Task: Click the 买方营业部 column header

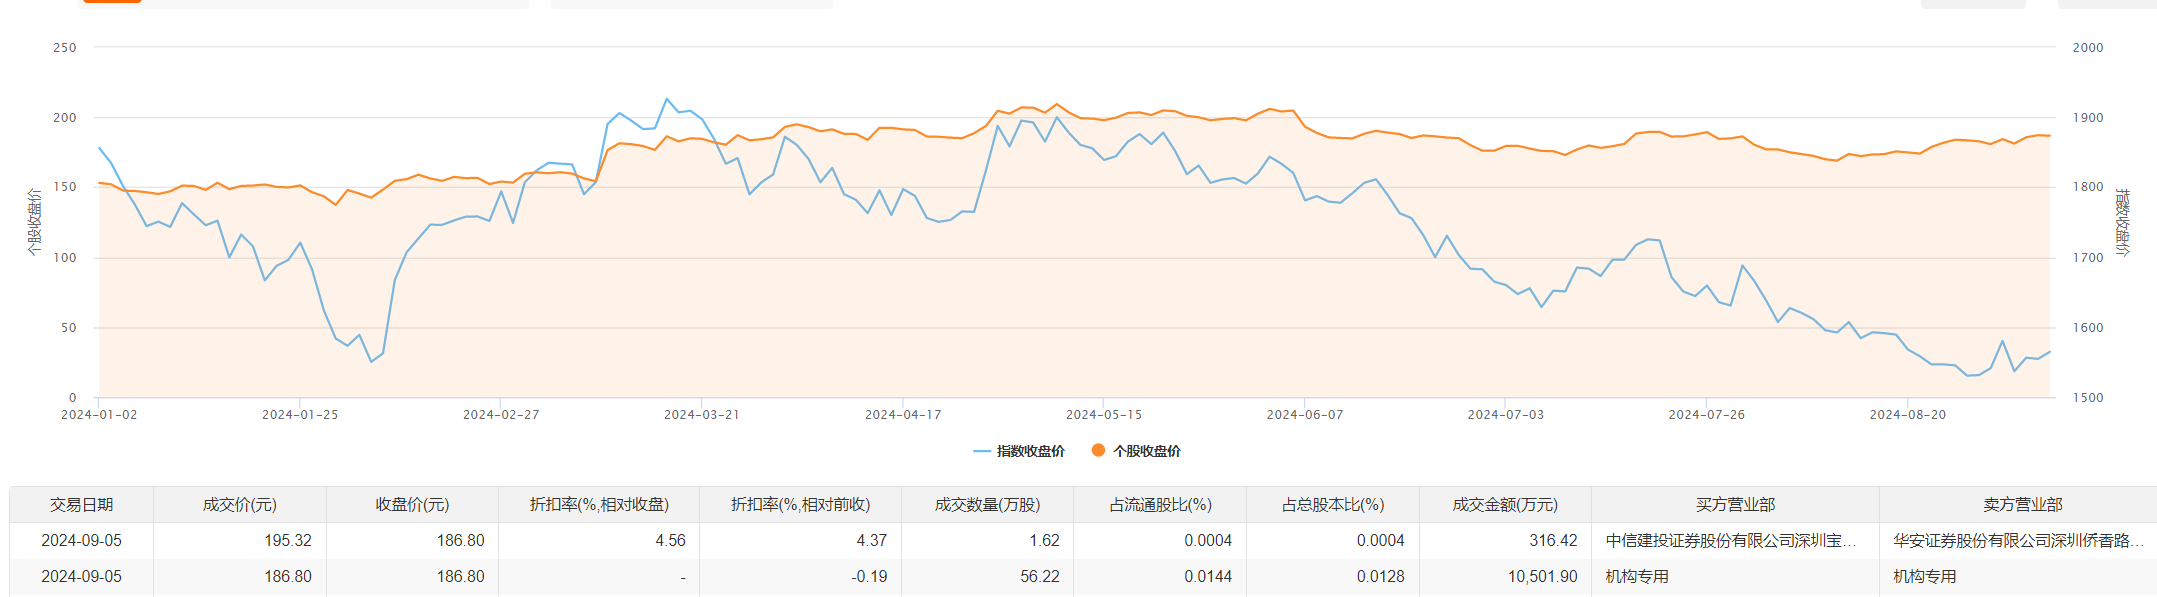Action: coord(1735,505)
